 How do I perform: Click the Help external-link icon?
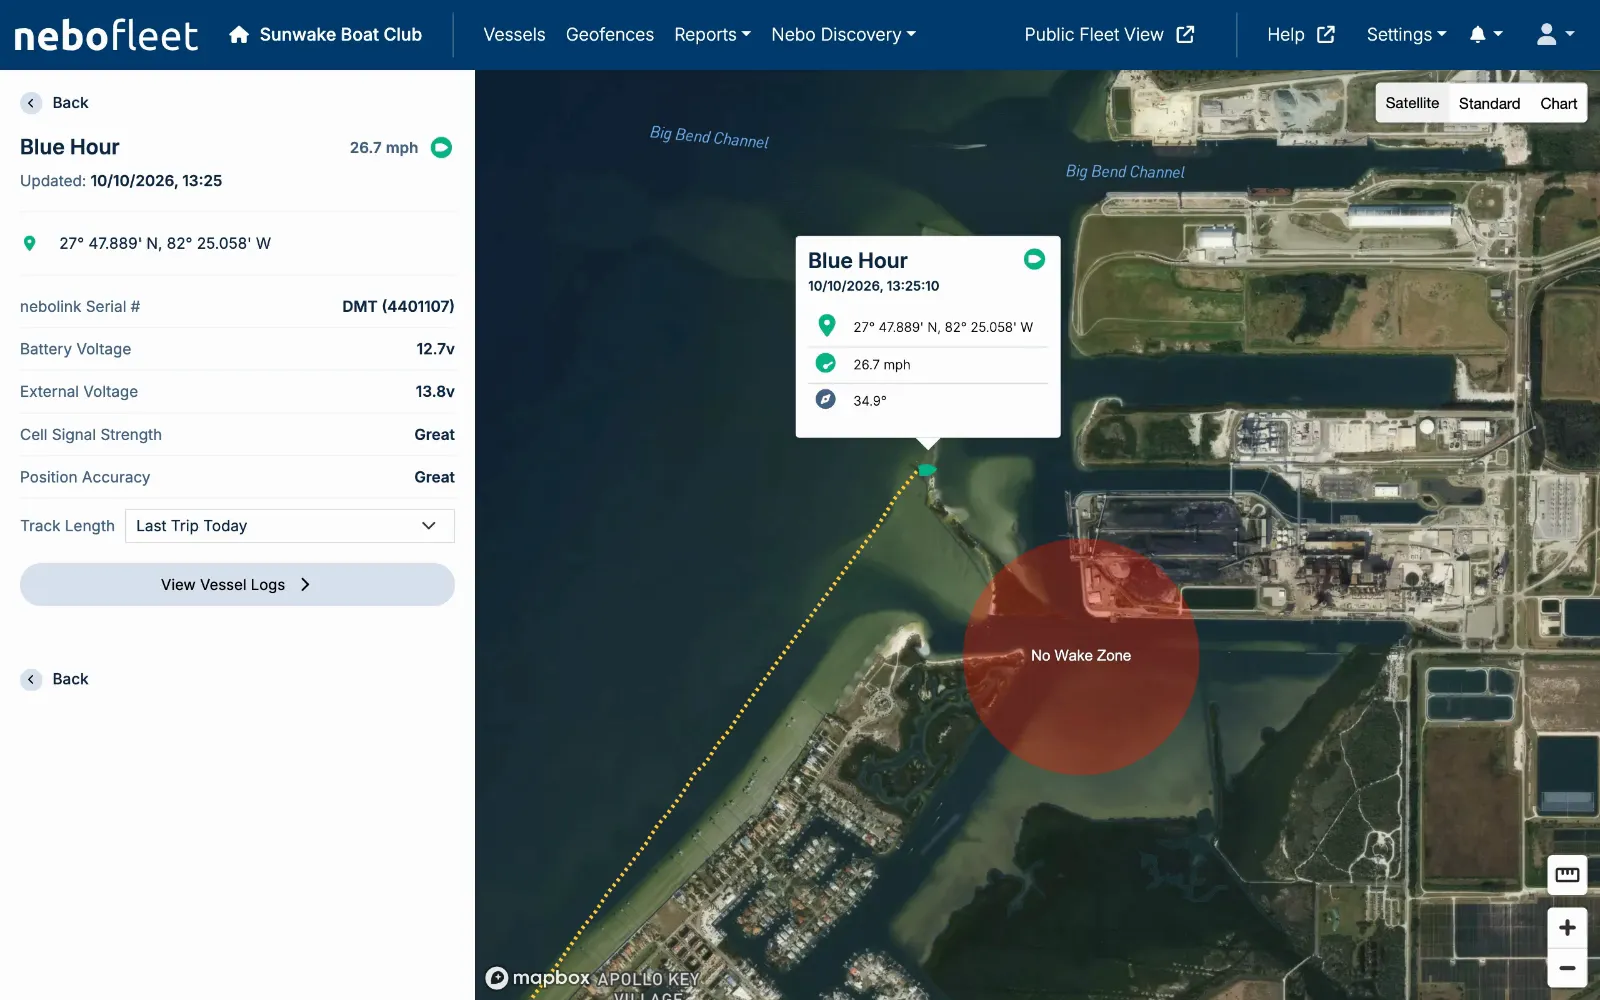[x=1326, y=35]
